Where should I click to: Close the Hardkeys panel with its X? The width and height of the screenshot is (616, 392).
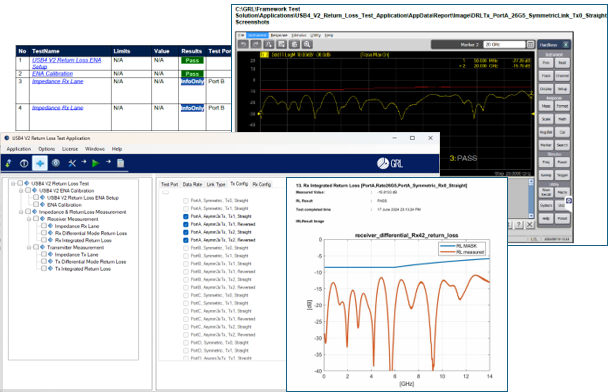[x=565, y=44]
